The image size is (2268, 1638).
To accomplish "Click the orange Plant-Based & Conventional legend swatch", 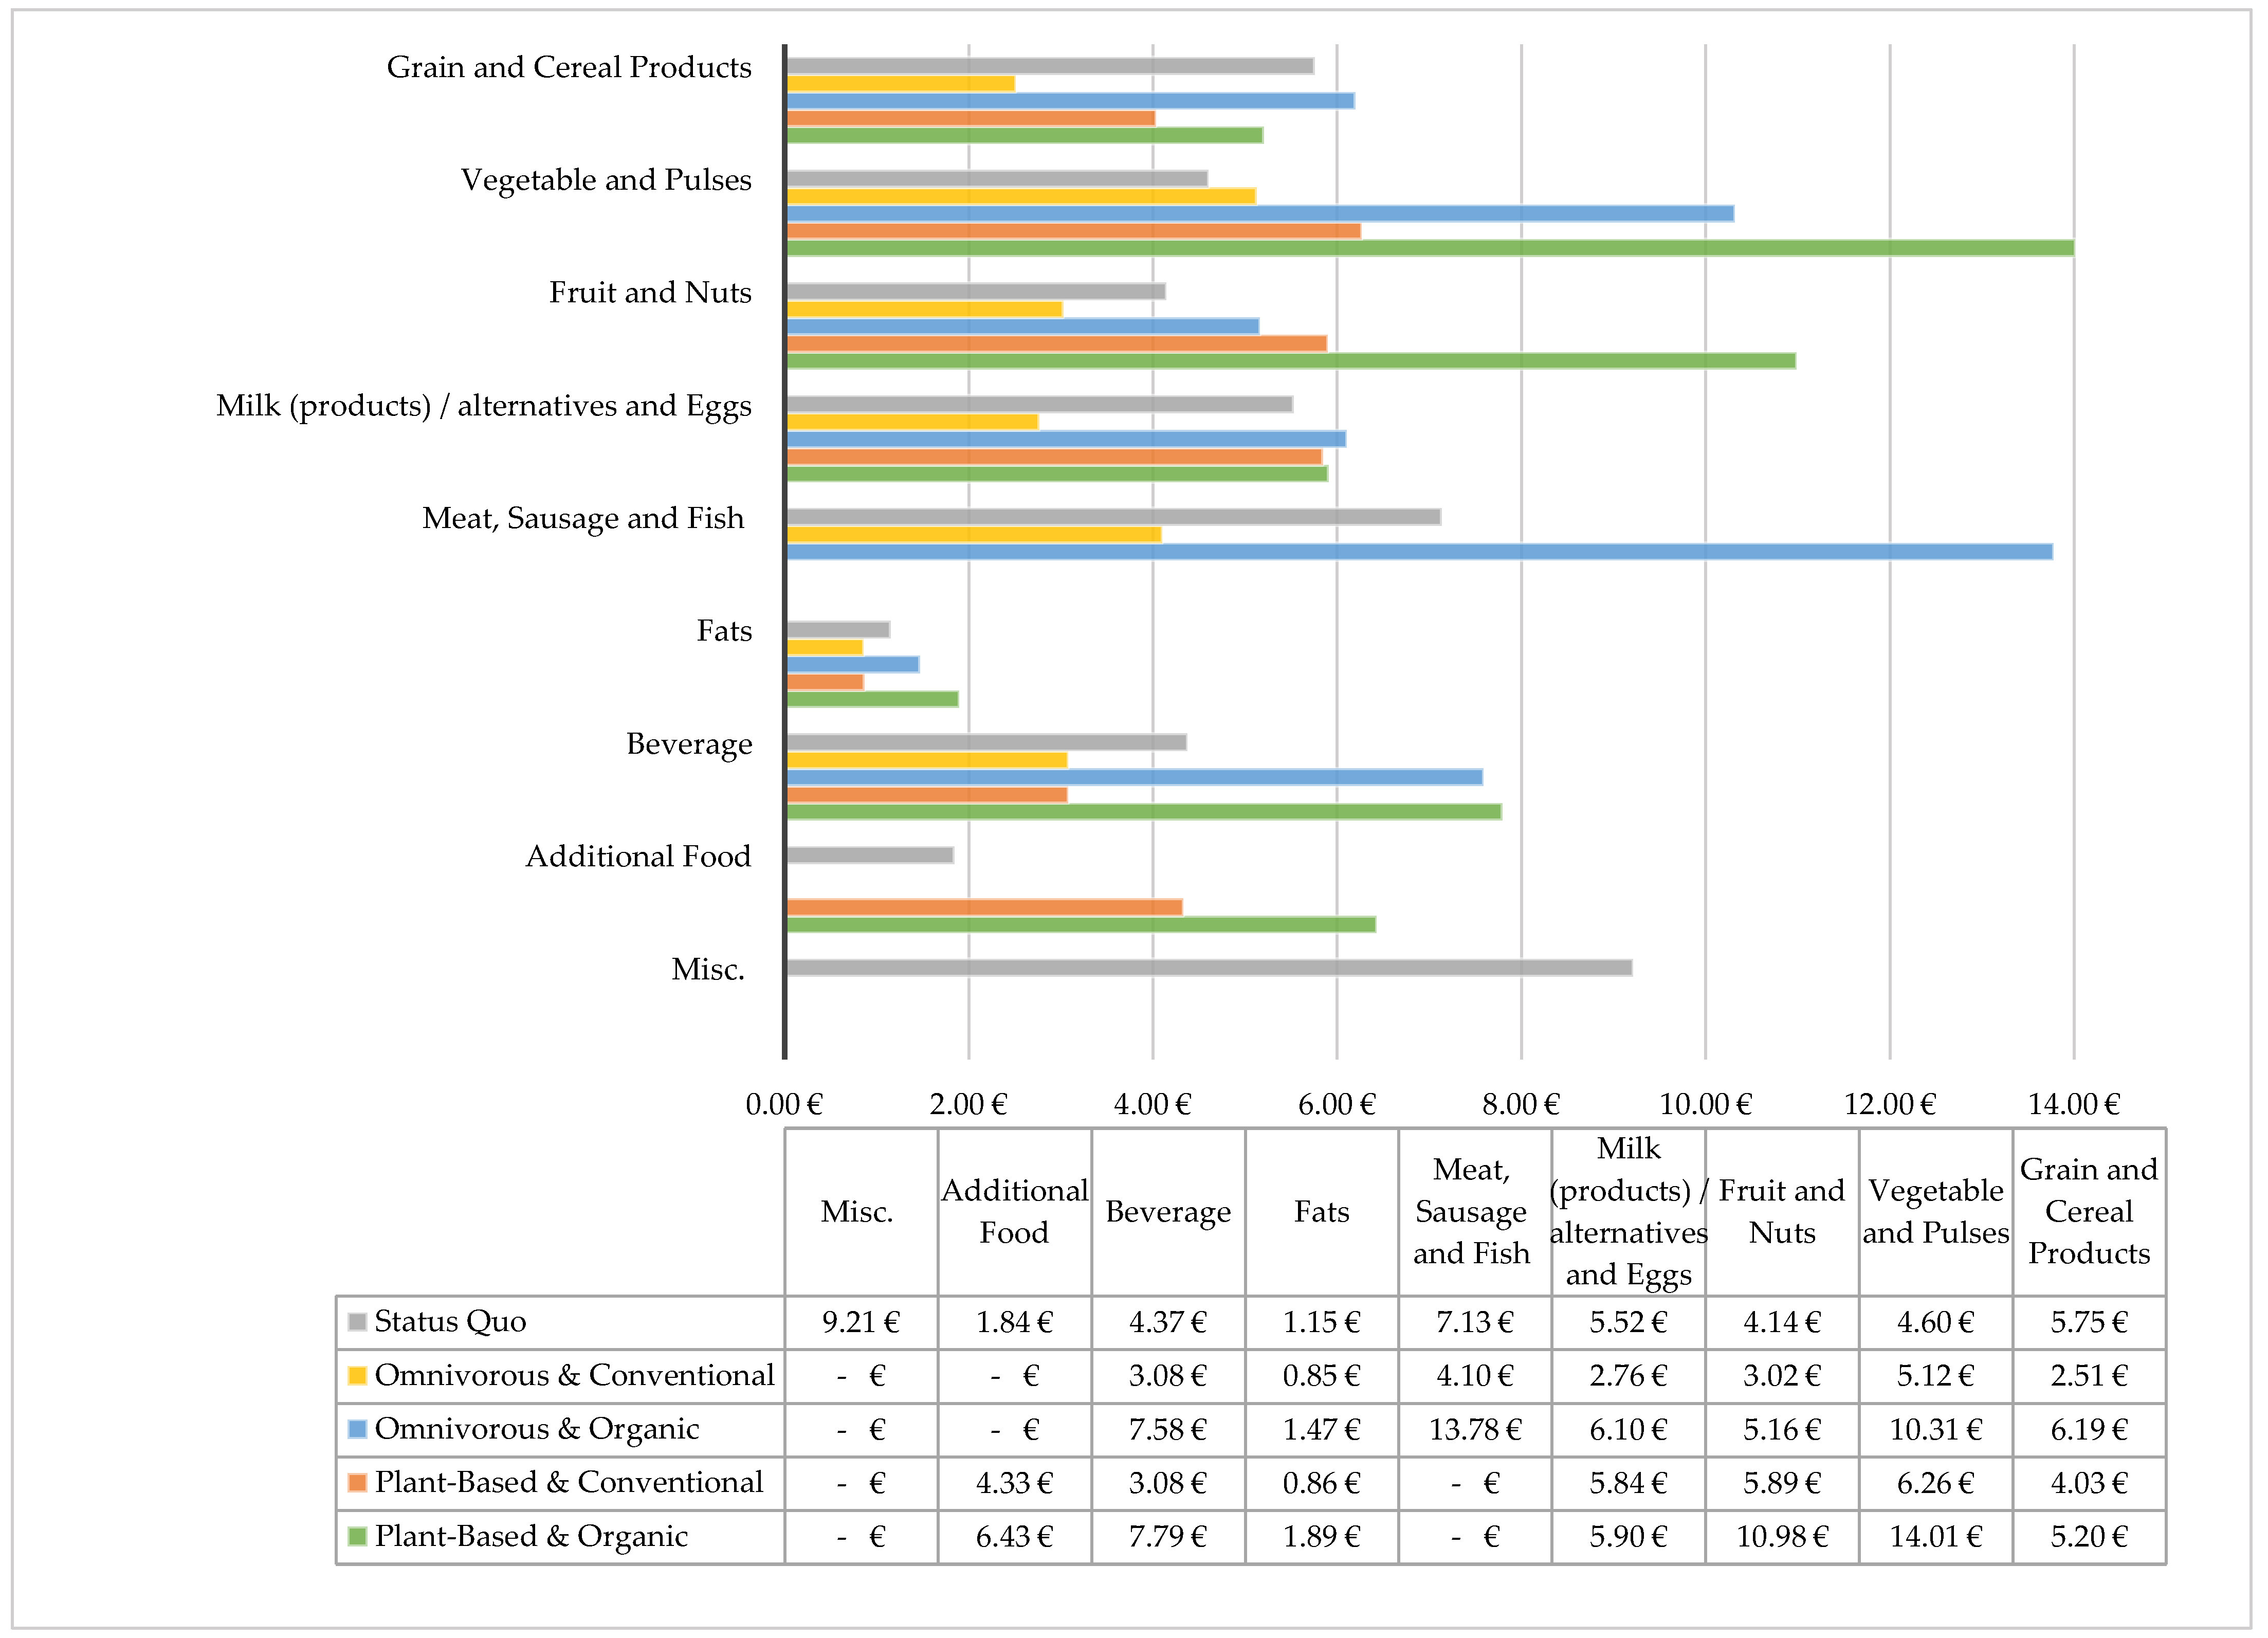I will pyautogui.click(x=357, y=1482).
